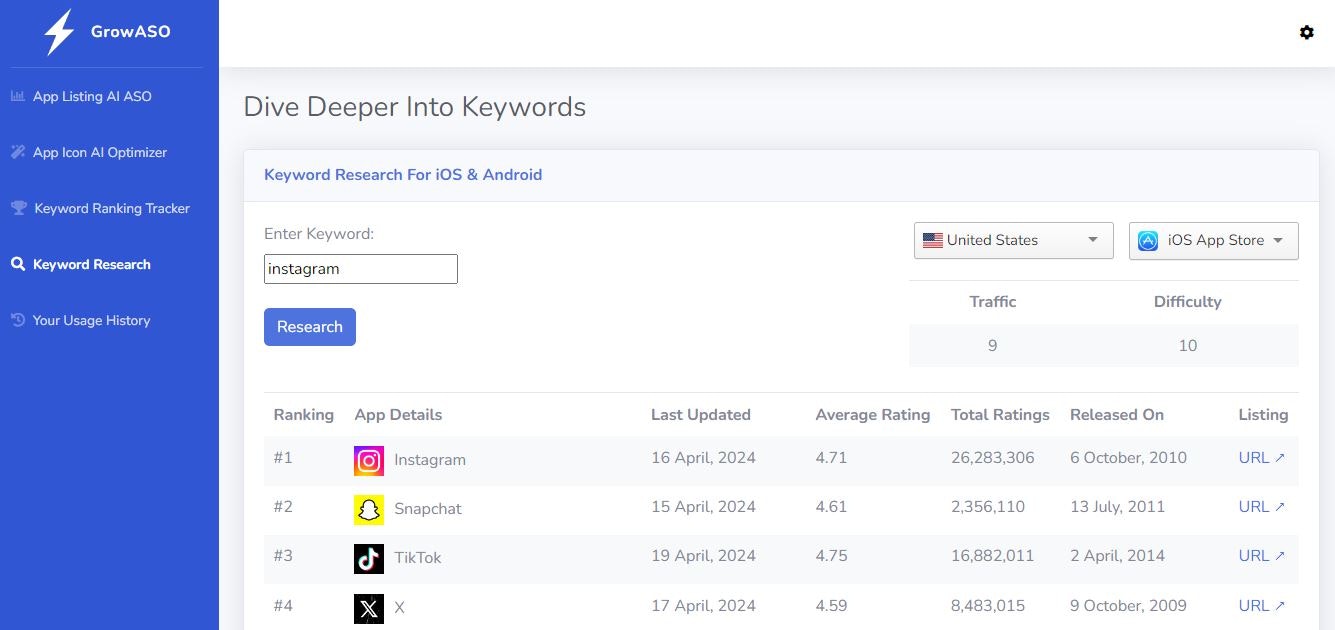This screenshot has height=630, width=1335.
Task: Click the App Store icon in store selector
Action: point(1148,240)
